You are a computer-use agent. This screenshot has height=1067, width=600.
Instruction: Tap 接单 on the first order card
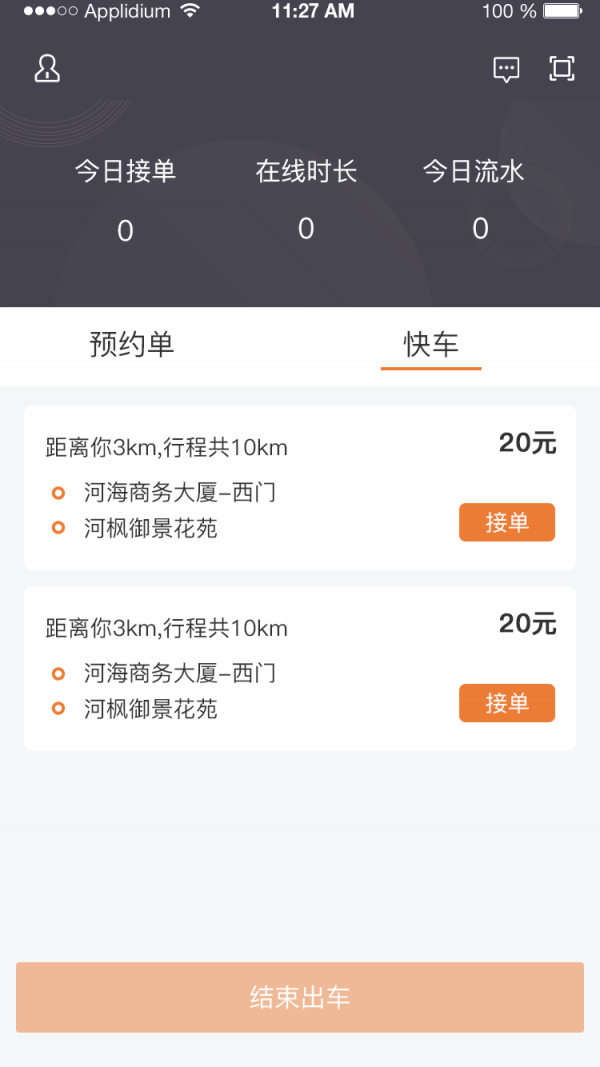507,522
